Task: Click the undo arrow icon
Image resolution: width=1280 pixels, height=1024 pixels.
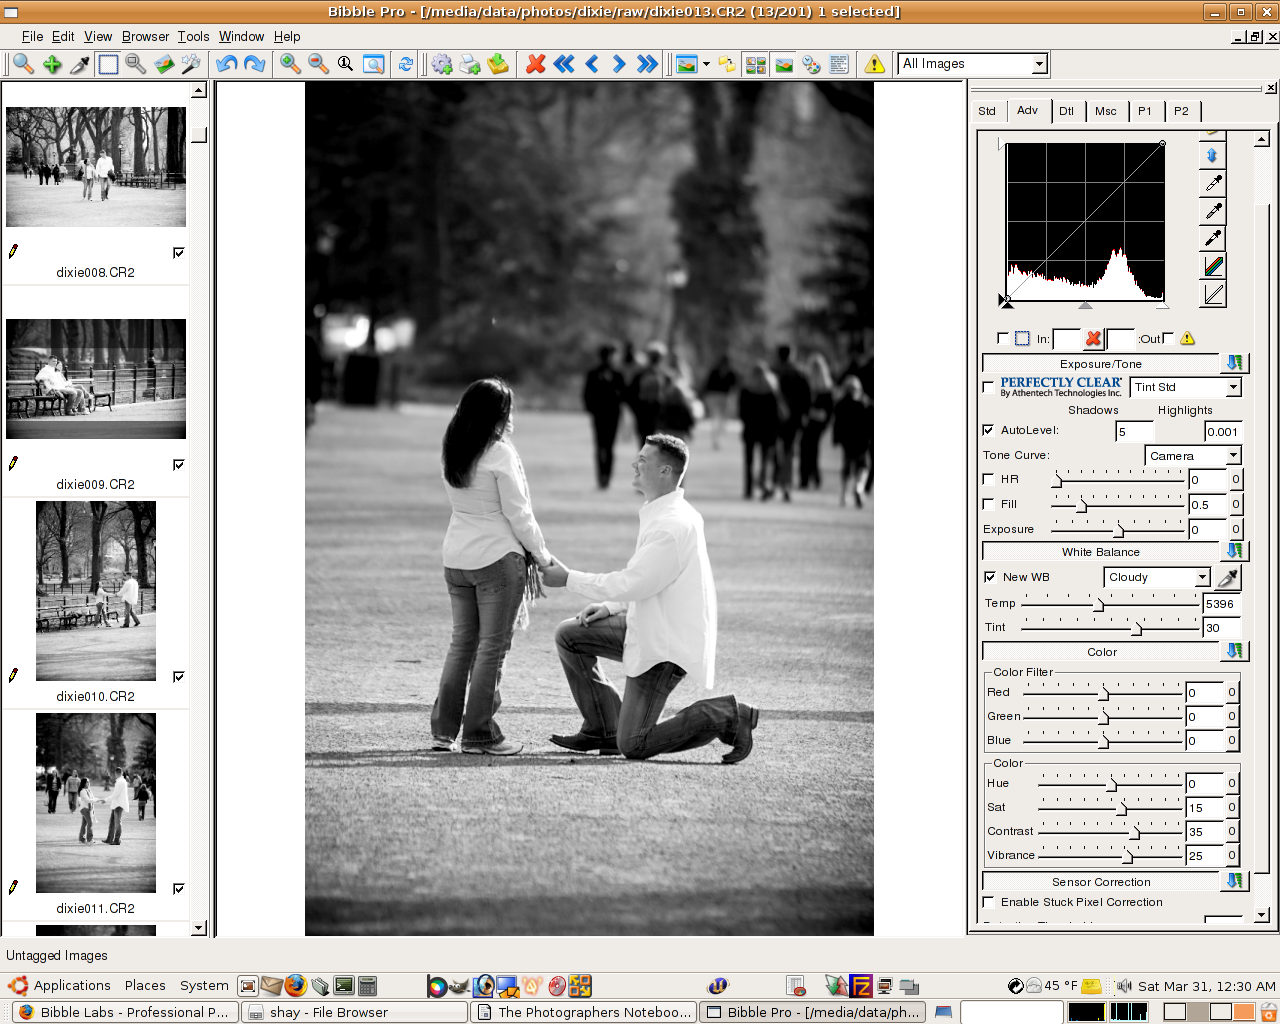Action: 227,64
